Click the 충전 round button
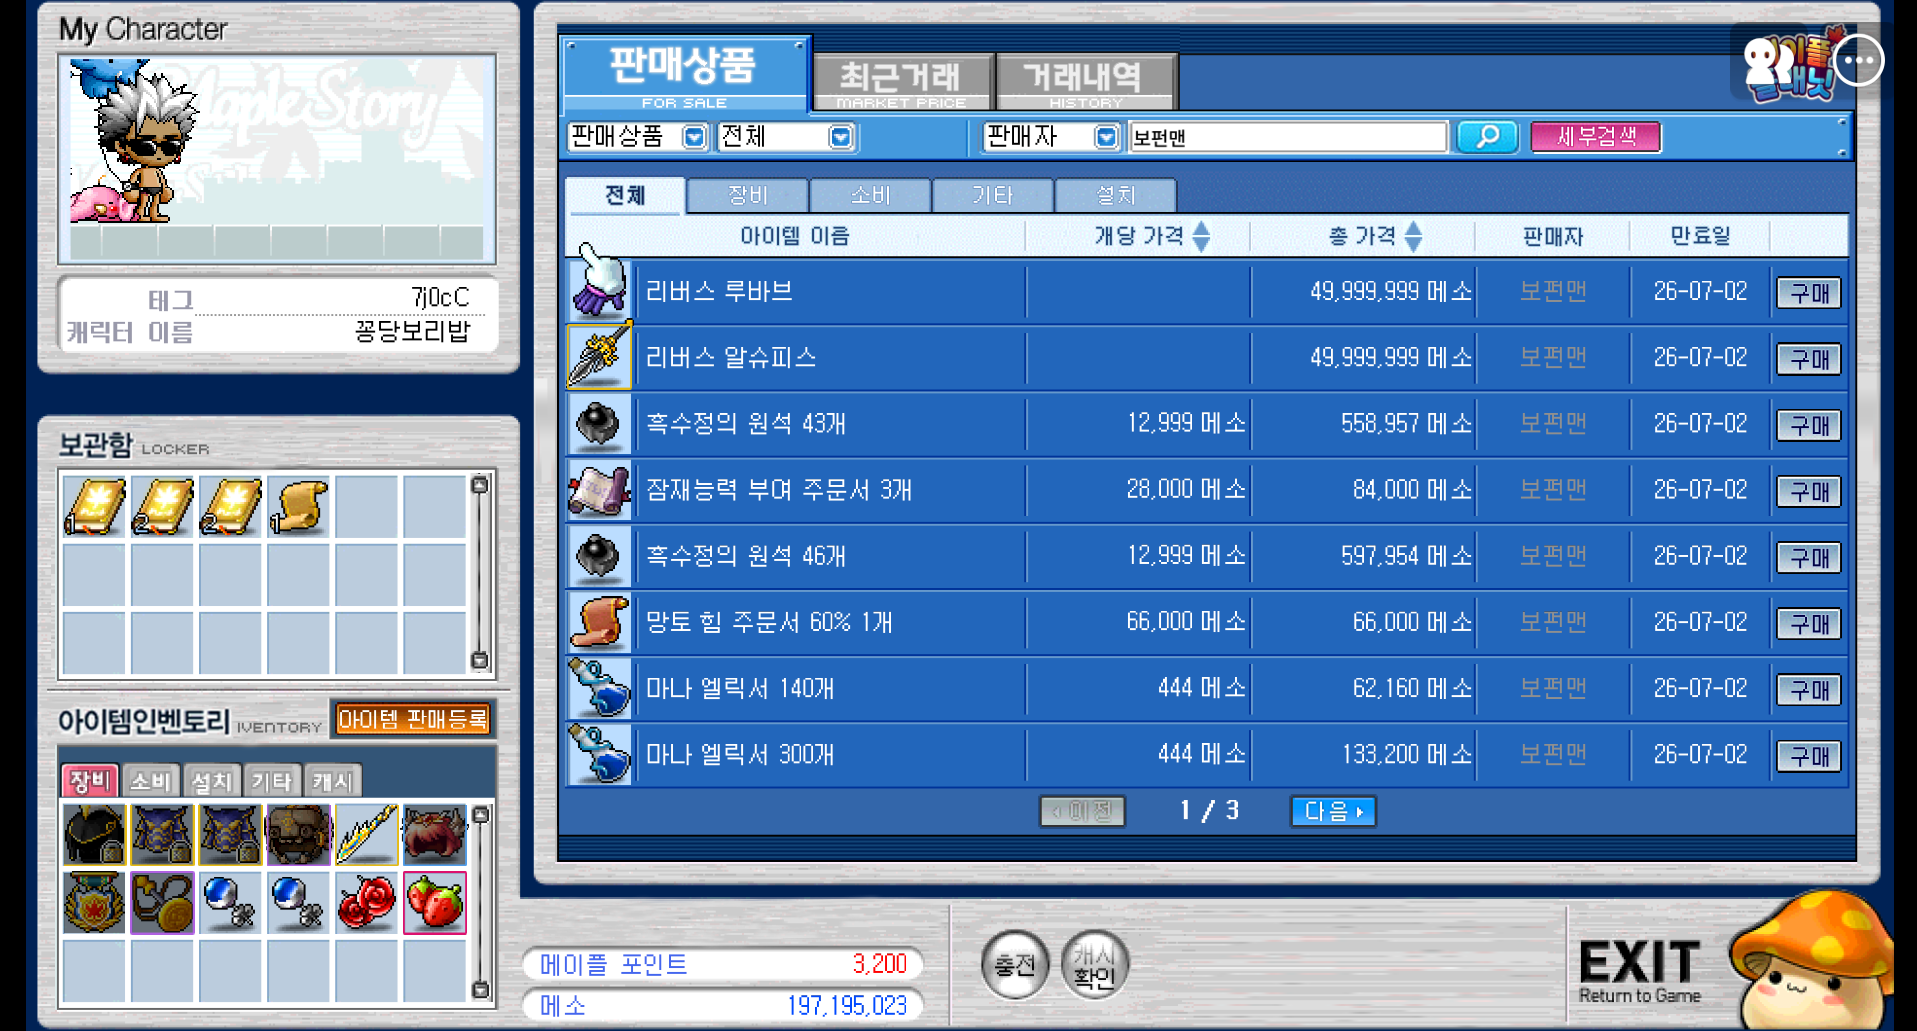Viewport: 1917px width, 1031px height. pyautogui.click(x=1015, y=965)
